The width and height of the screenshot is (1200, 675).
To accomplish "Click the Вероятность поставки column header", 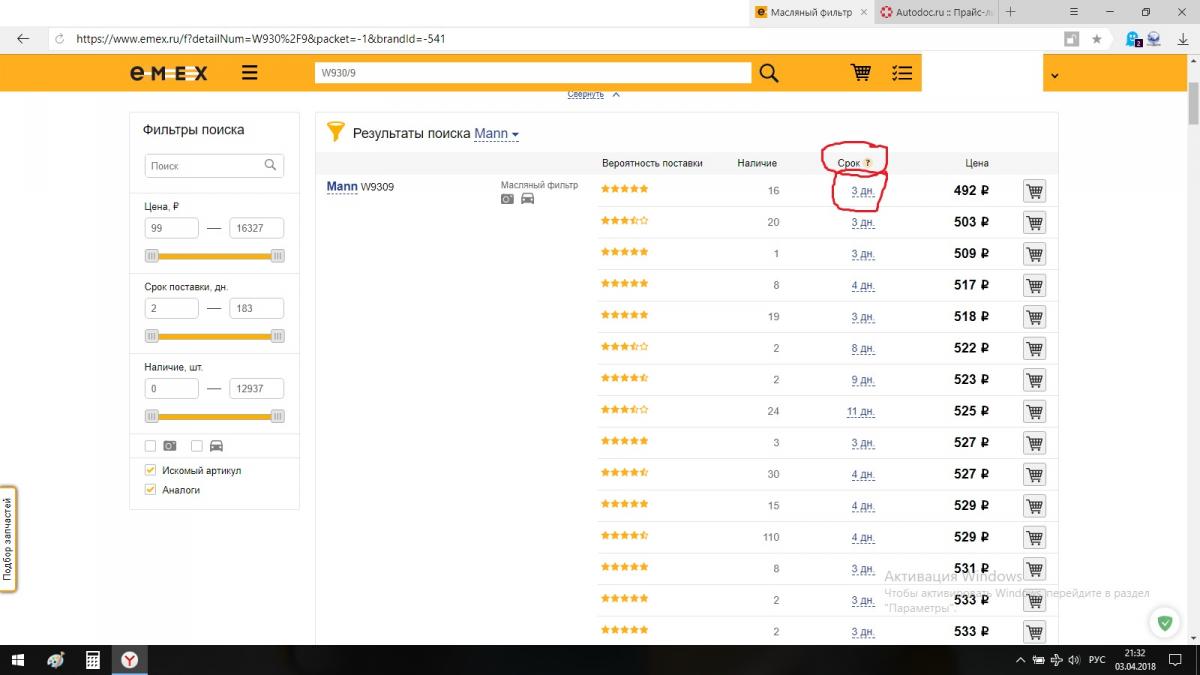I will point(652,163).
